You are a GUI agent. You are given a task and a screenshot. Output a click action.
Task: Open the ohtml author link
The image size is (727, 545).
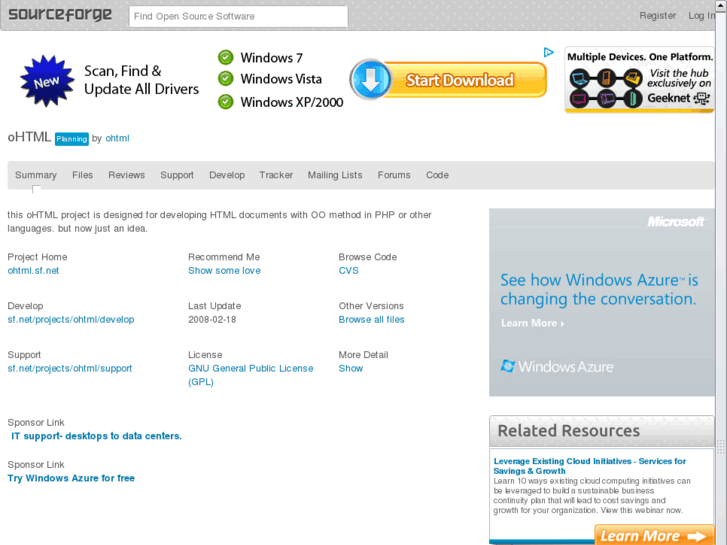(117, 138)
